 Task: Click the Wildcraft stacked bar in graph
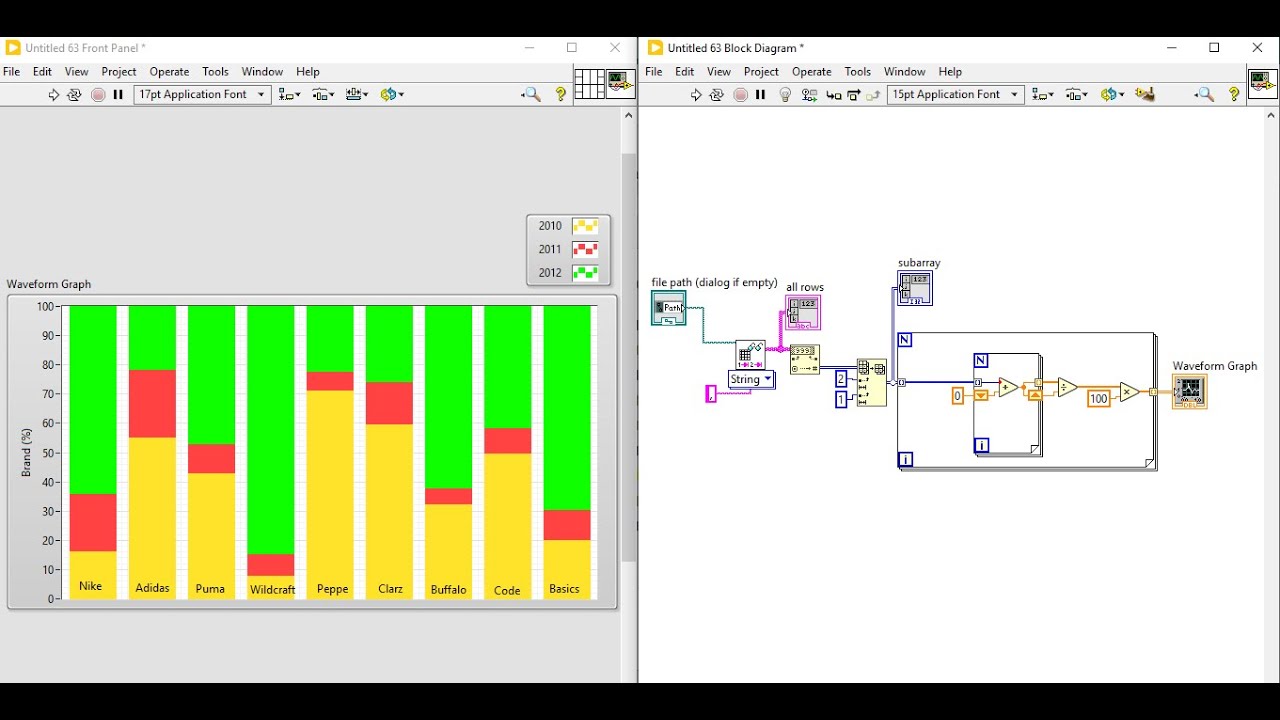(x=271, y=452)
